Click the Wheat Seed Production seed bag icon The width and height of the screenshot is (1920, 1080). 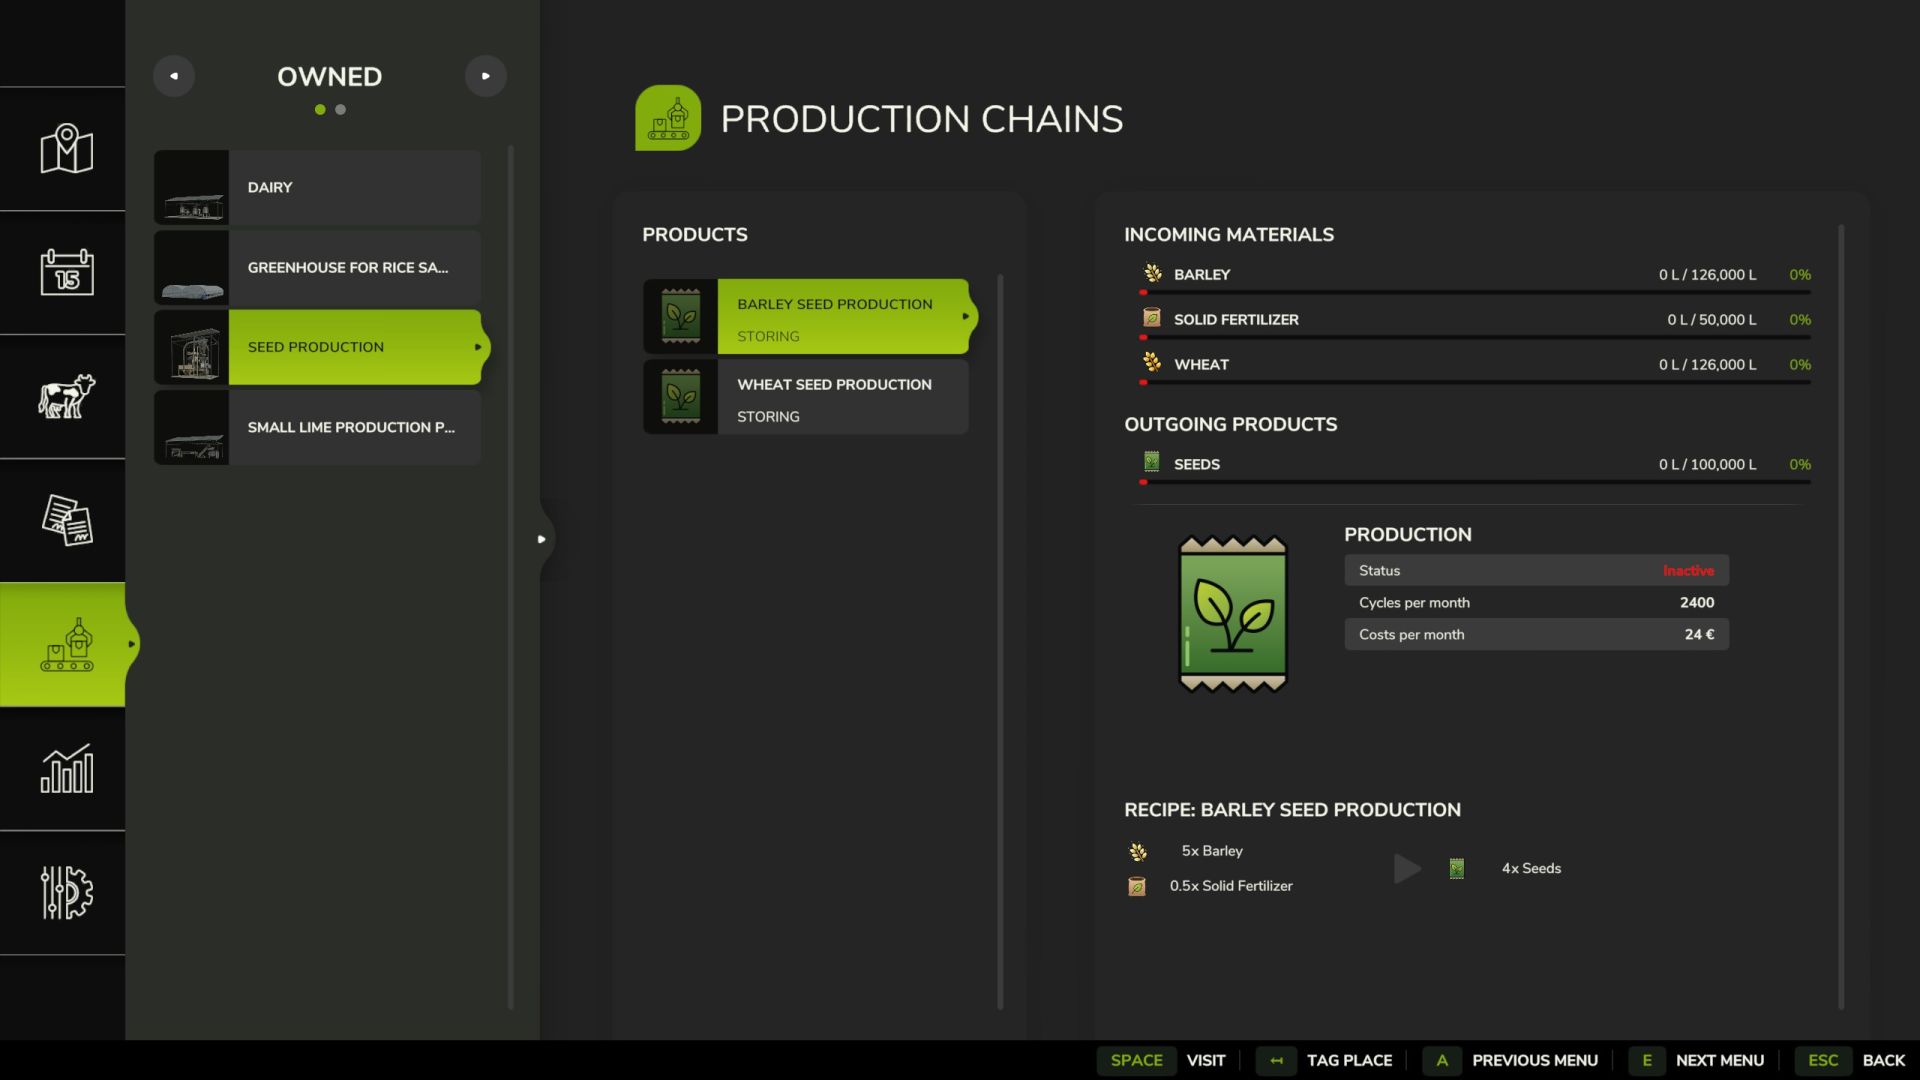click(681, 396)
